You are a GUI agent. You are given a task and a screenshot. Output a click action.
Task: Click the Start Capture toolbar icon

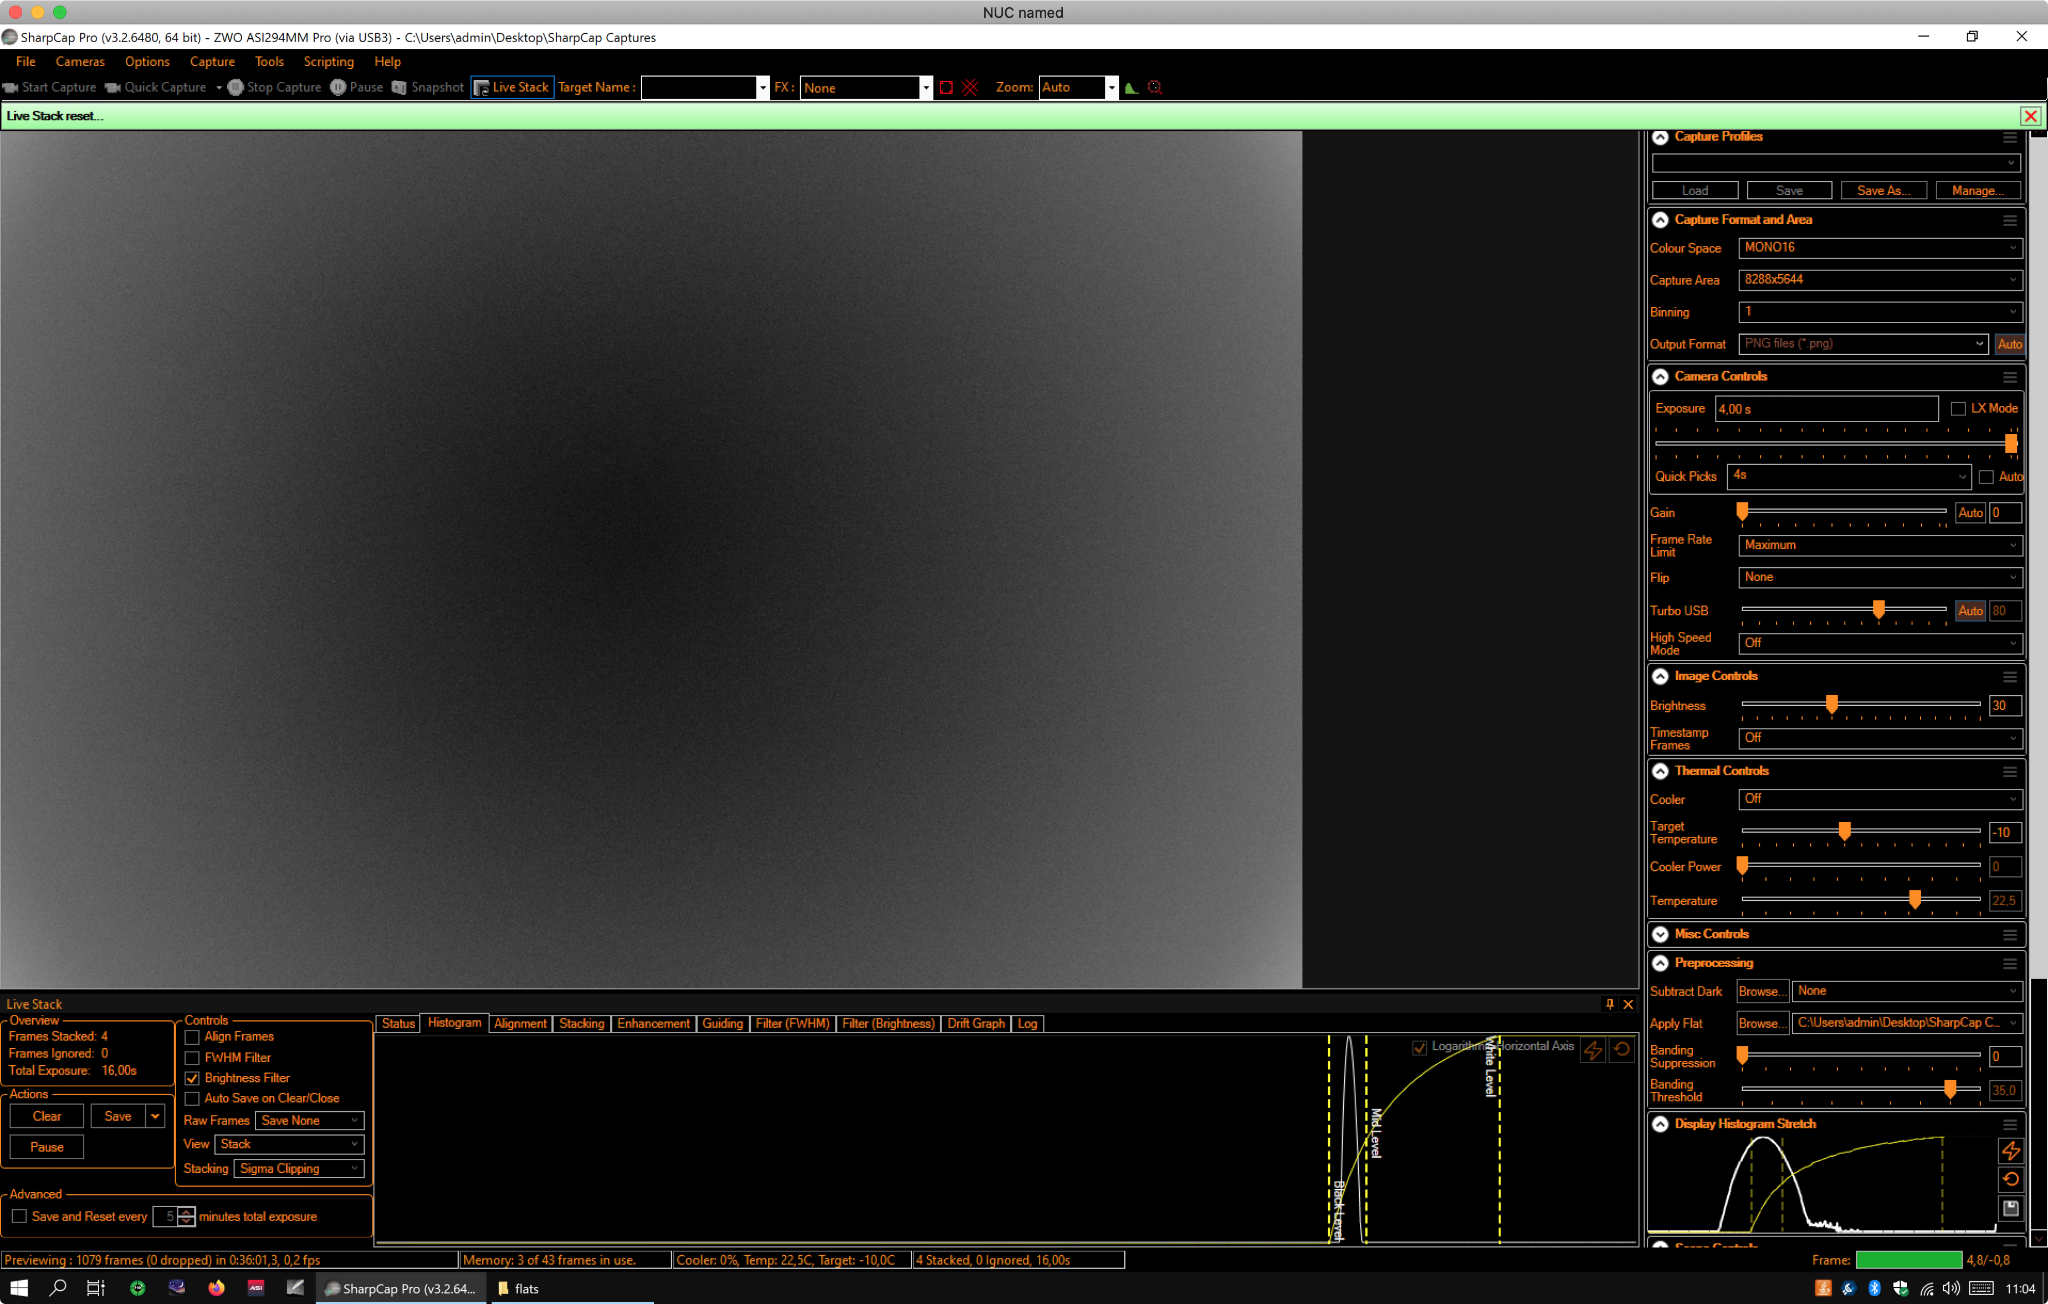coord(11,87)
